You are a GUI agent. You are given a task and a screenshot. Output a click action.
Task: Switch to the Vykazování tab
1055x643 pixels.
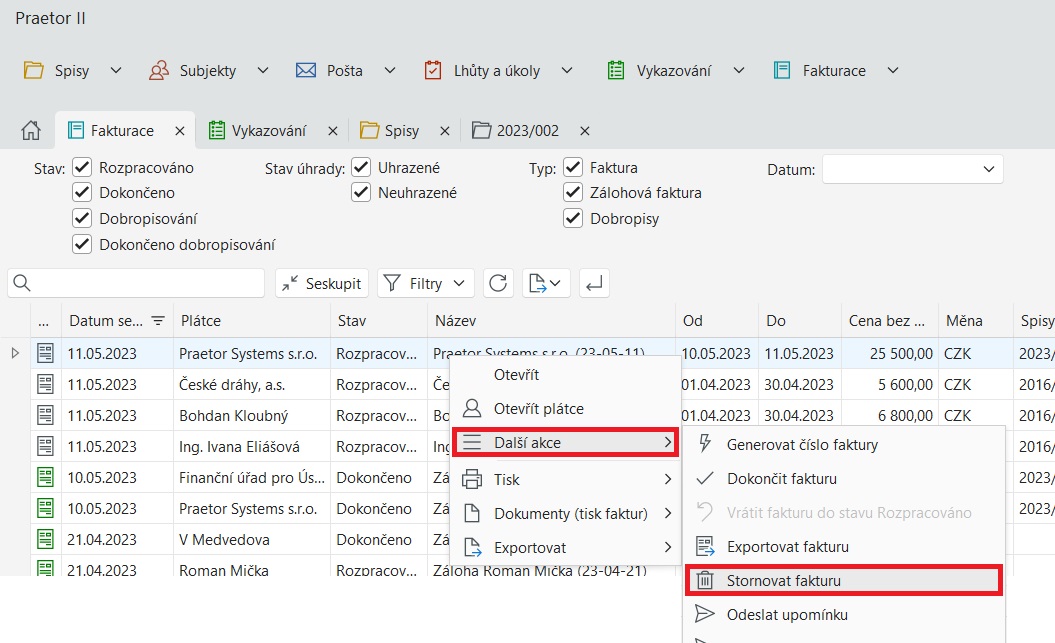pos(268,131)
